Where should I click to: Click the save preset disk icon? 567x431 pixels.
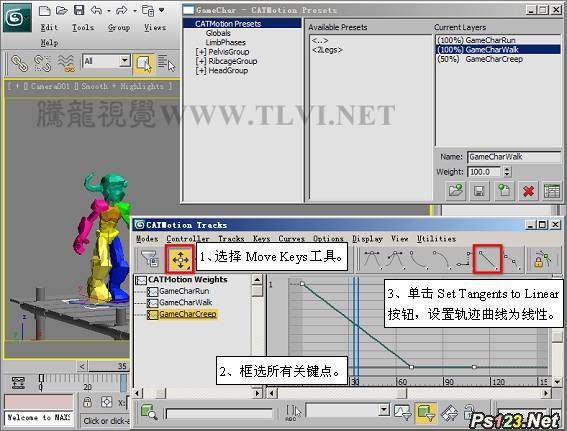coord(479,191)
